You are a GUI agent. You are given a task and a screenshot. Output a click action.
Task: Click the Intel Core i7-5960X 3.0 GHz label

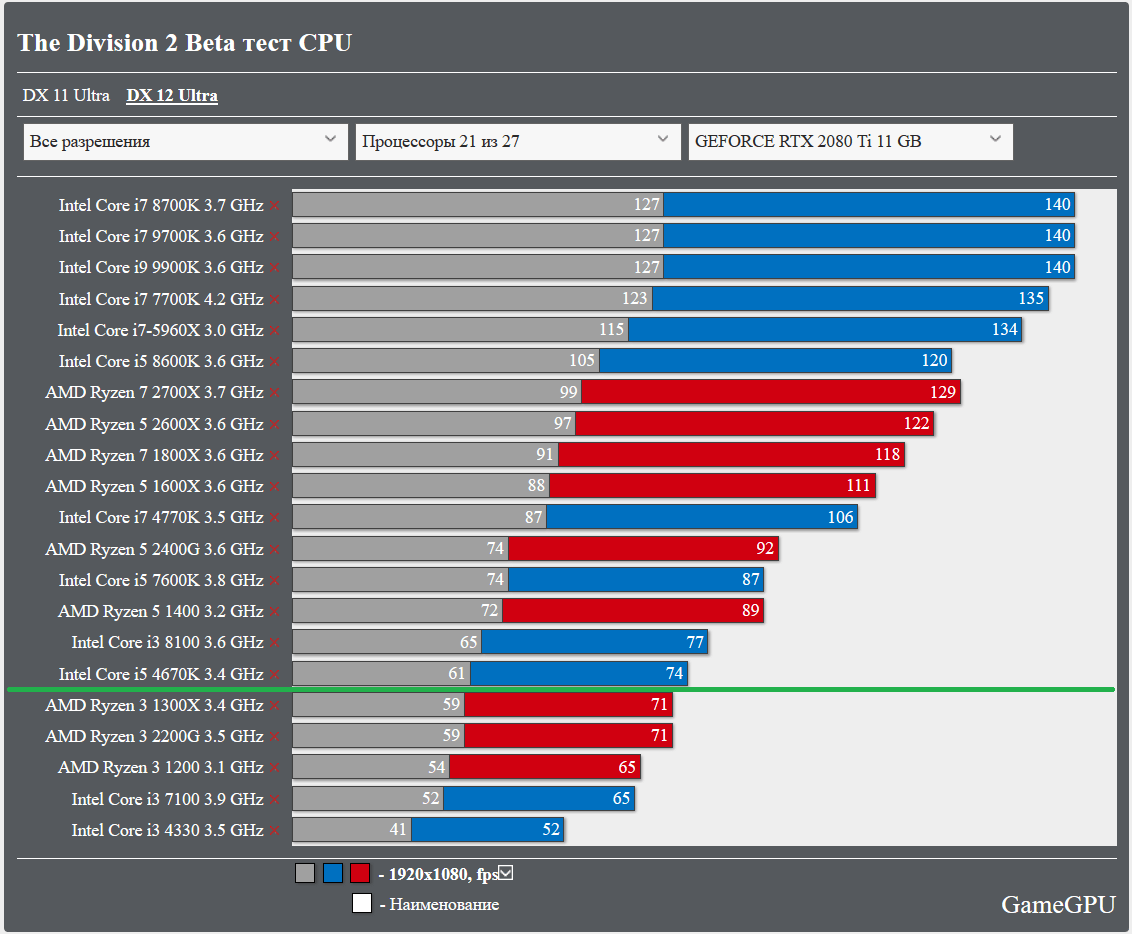tap(160, 331)
